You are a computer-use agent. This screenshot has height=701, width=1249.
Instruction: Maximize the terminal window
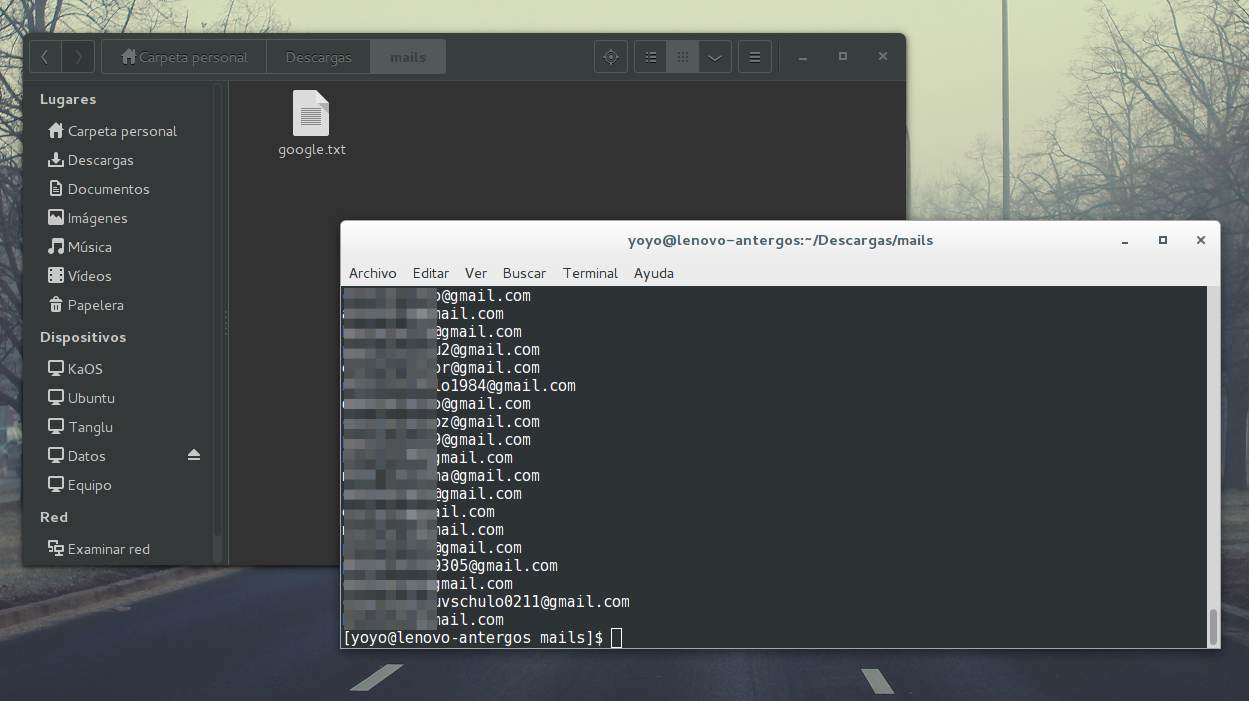pyautogui.click(x=1163, y=240)
